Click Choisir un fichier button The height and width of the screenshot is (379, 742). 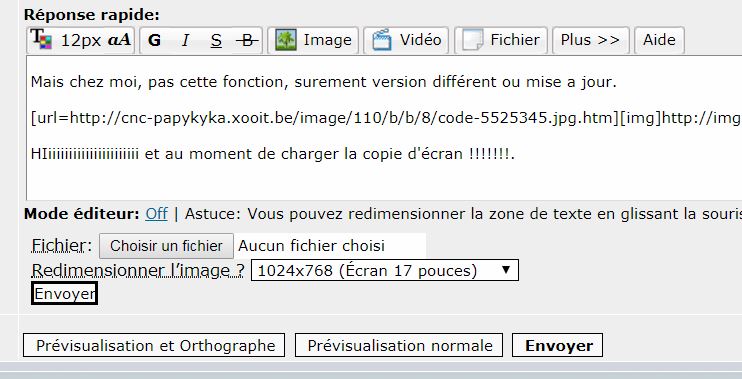tap(166, 246)
